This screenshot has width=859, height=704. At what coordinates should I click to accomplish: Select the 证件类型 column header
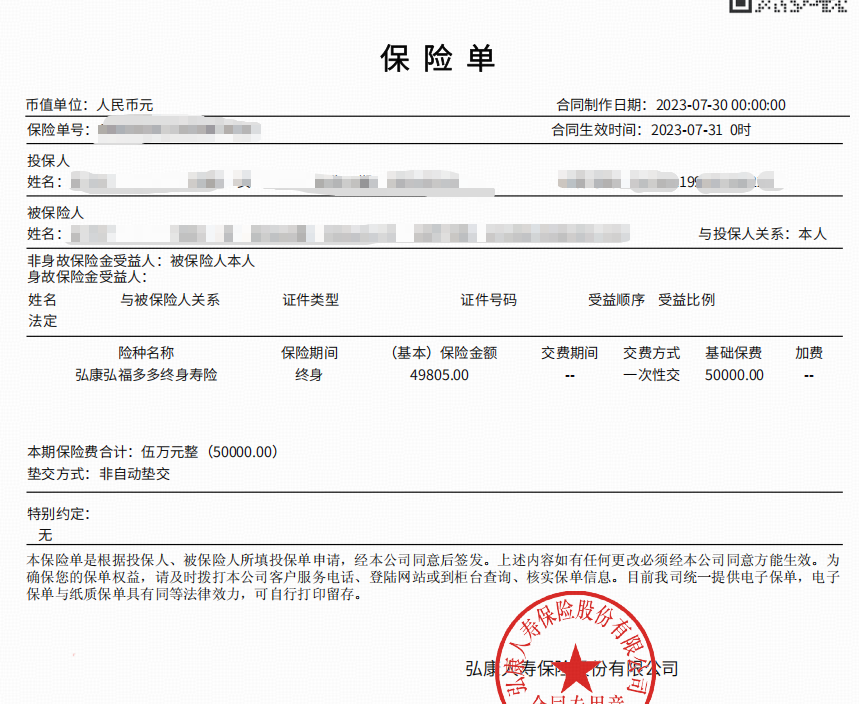pyautogui.click(x=311, y=300)
